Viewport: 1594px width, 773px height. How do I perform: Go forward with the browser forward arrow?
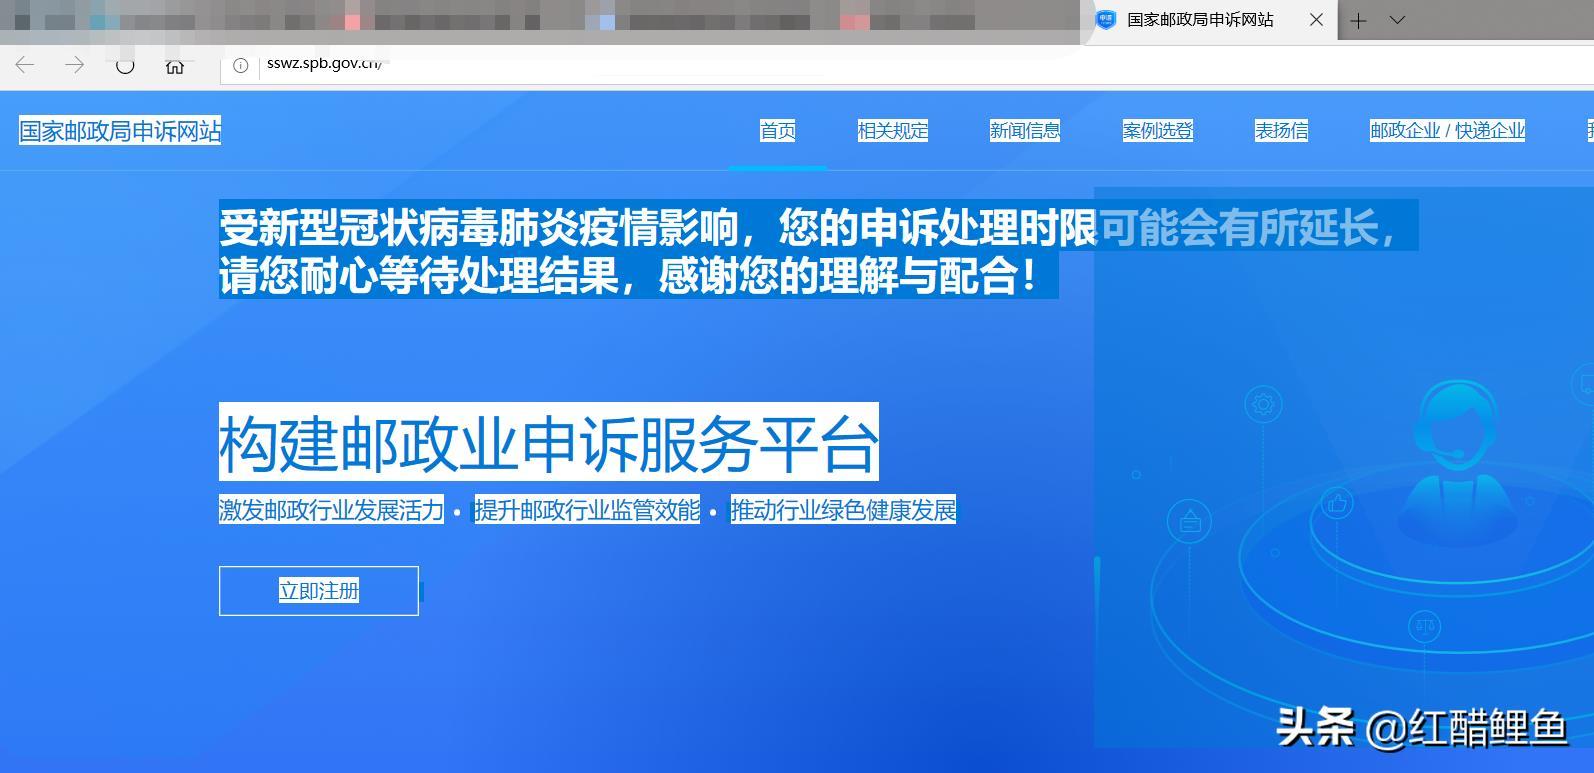pyautogui.click(x=75, y=65)
